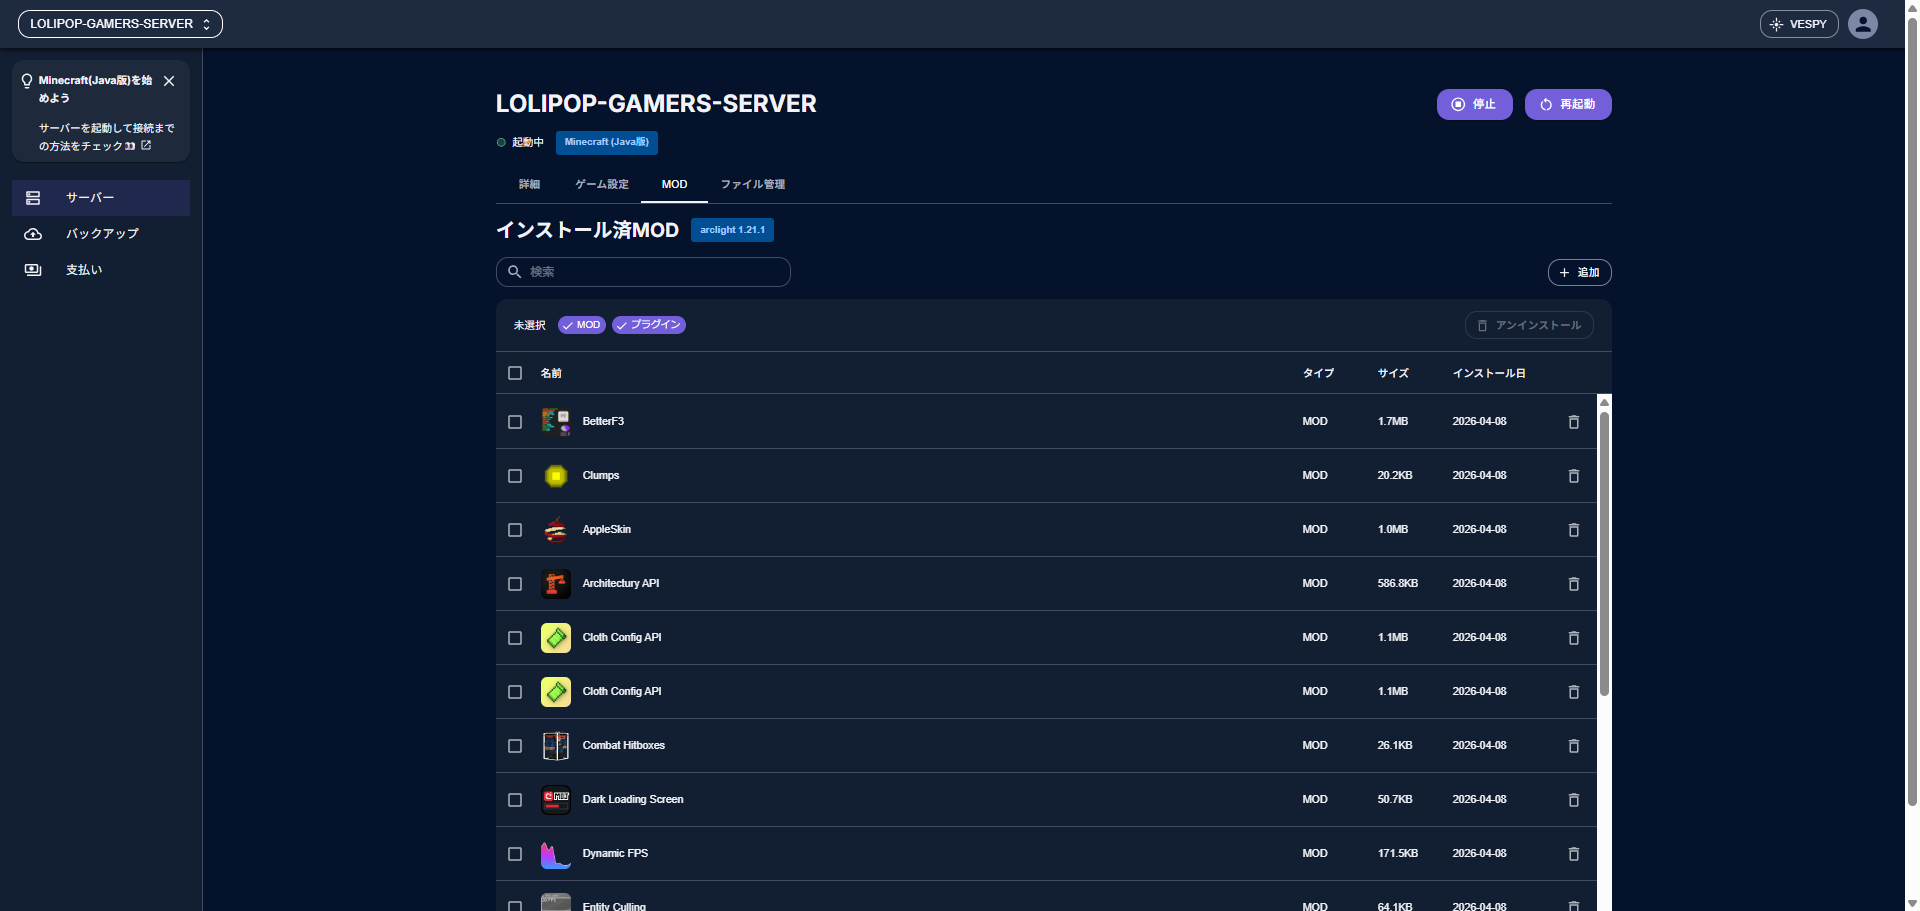Toggle the プラグイン filter chip
This screenshot has height=911, width=1920.
click(648, 325)
